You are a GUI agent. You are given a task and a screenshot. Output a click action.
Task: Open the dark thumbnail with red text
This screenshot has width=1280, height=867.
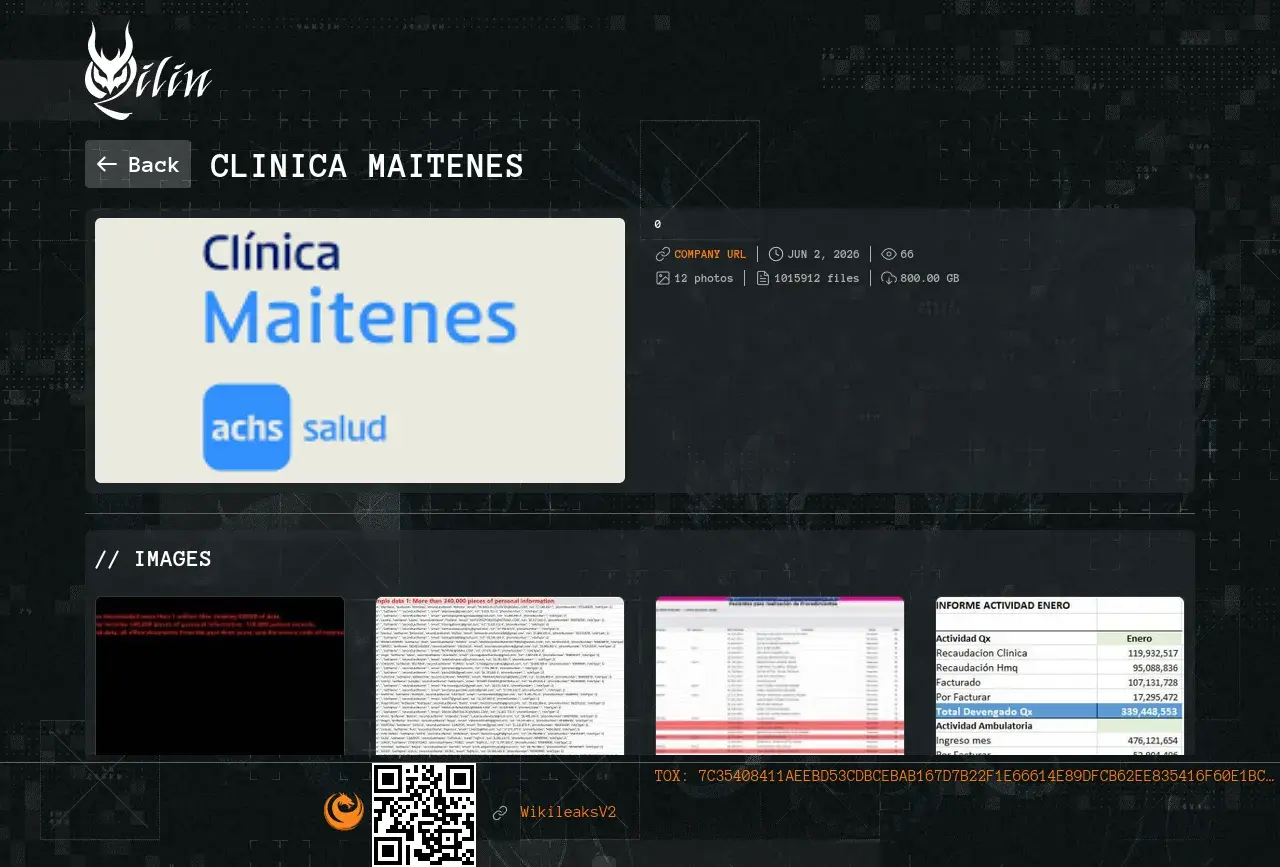(220, 677)
